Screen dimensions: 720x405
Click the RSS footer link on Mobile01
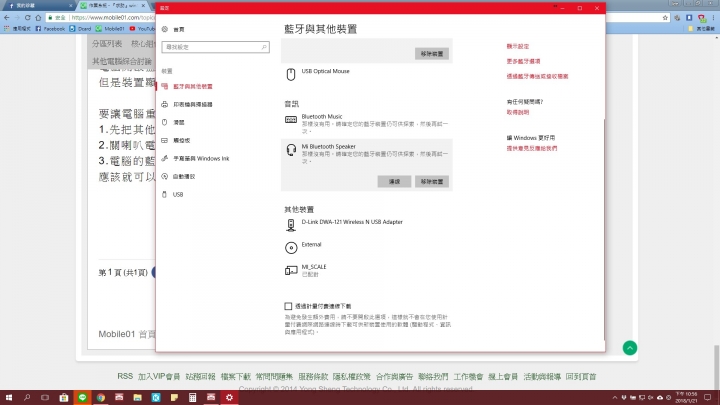(125, 376)
